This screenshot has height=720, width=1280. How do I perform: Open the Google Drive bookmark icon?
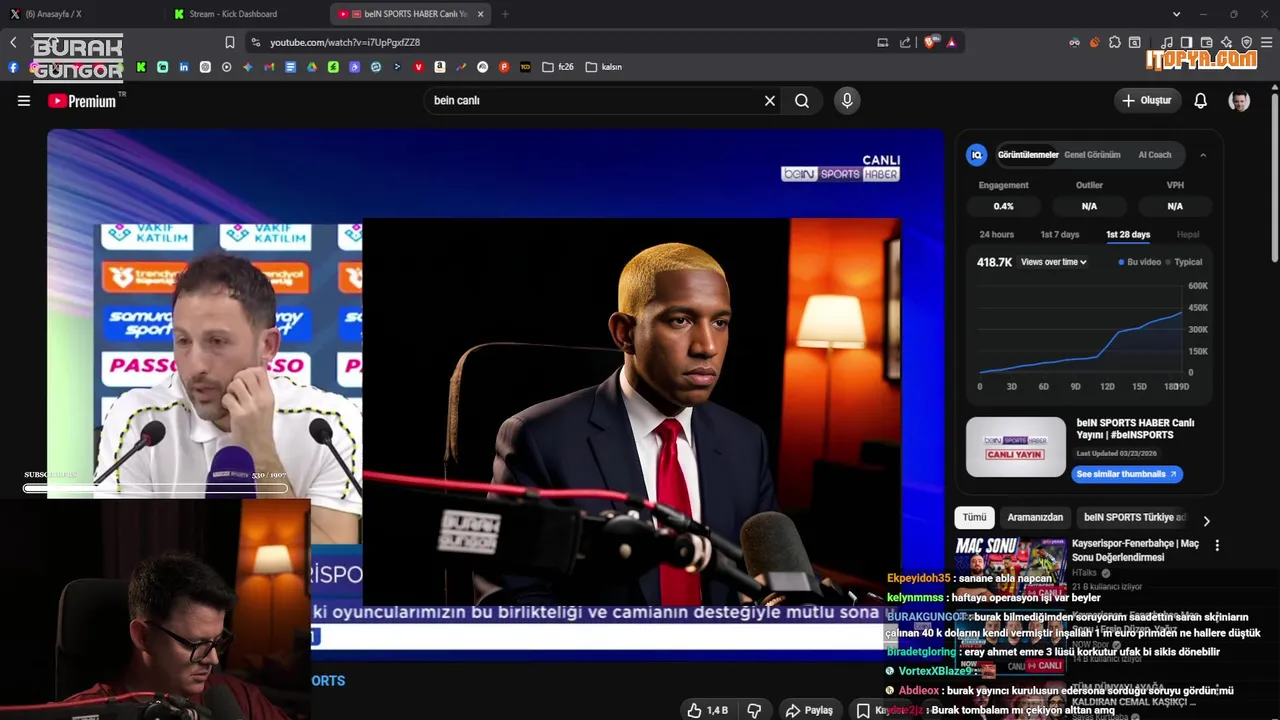click(x=312, y=67)
